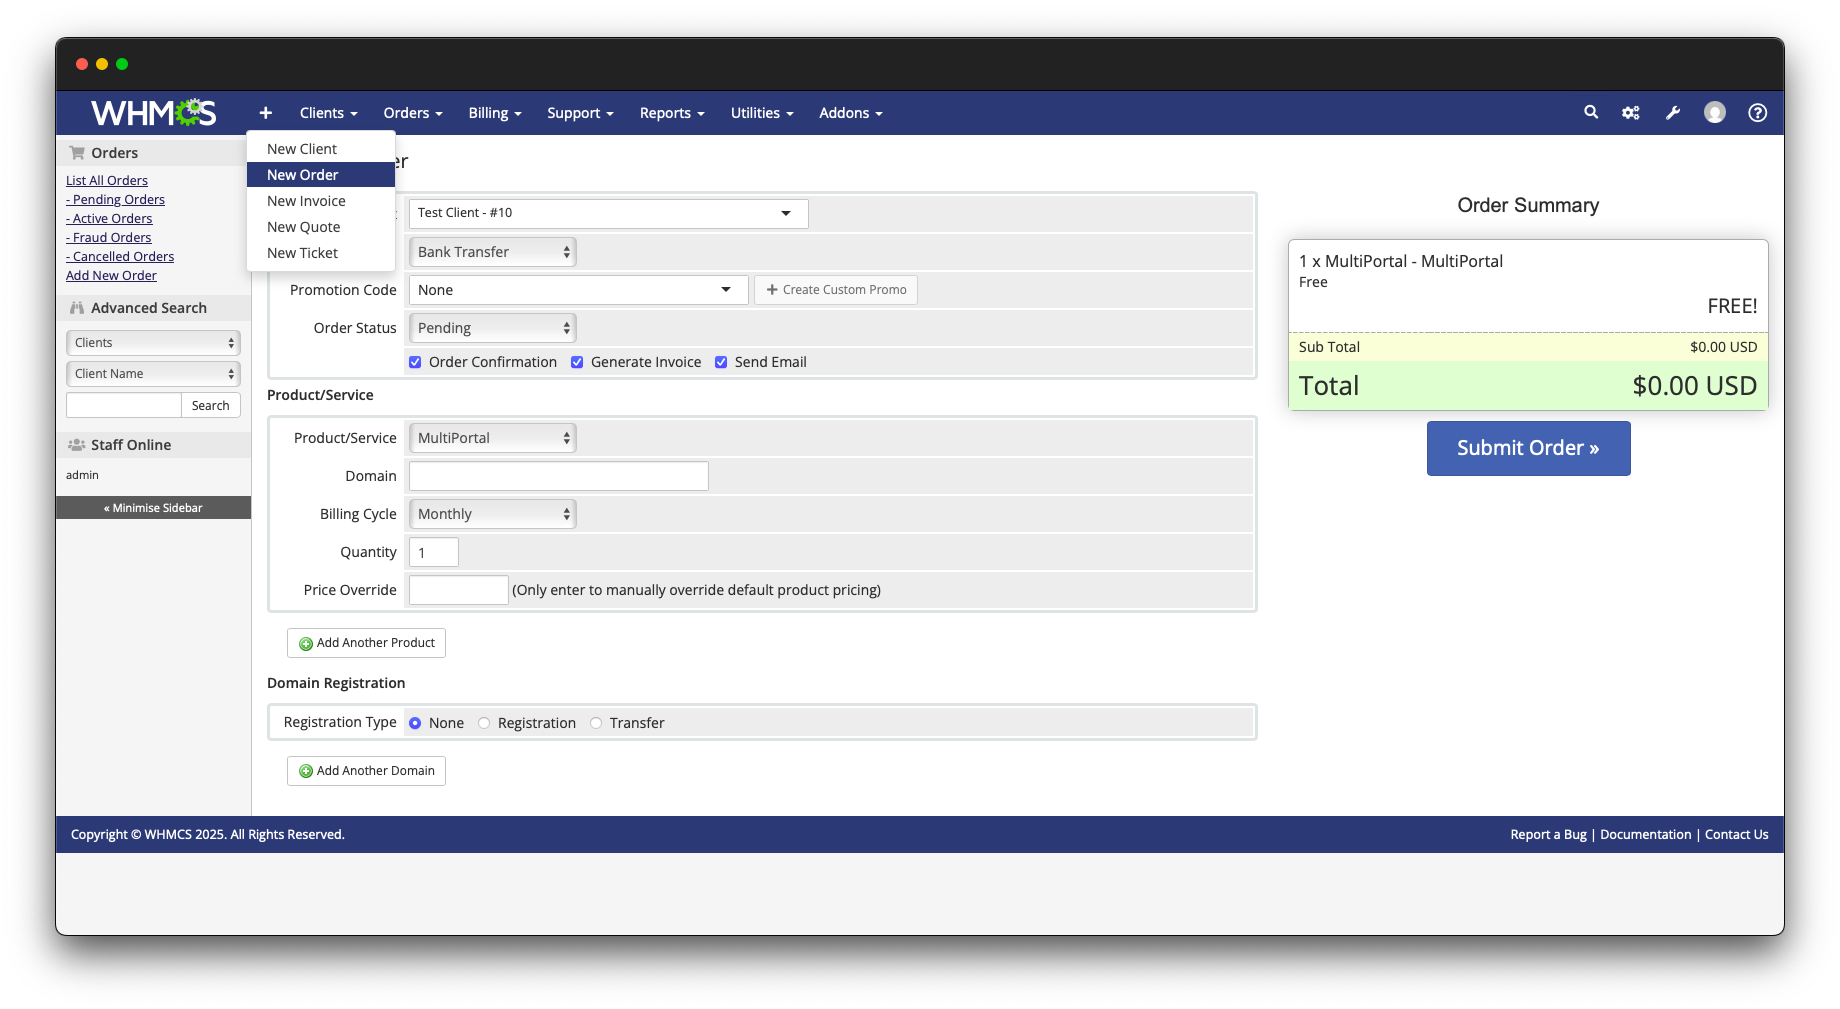Image resolution: width=1840 pixels, height=1009 pixels.
Task: Click the Add Another Domain button
Action: click(x=366, y=771)
